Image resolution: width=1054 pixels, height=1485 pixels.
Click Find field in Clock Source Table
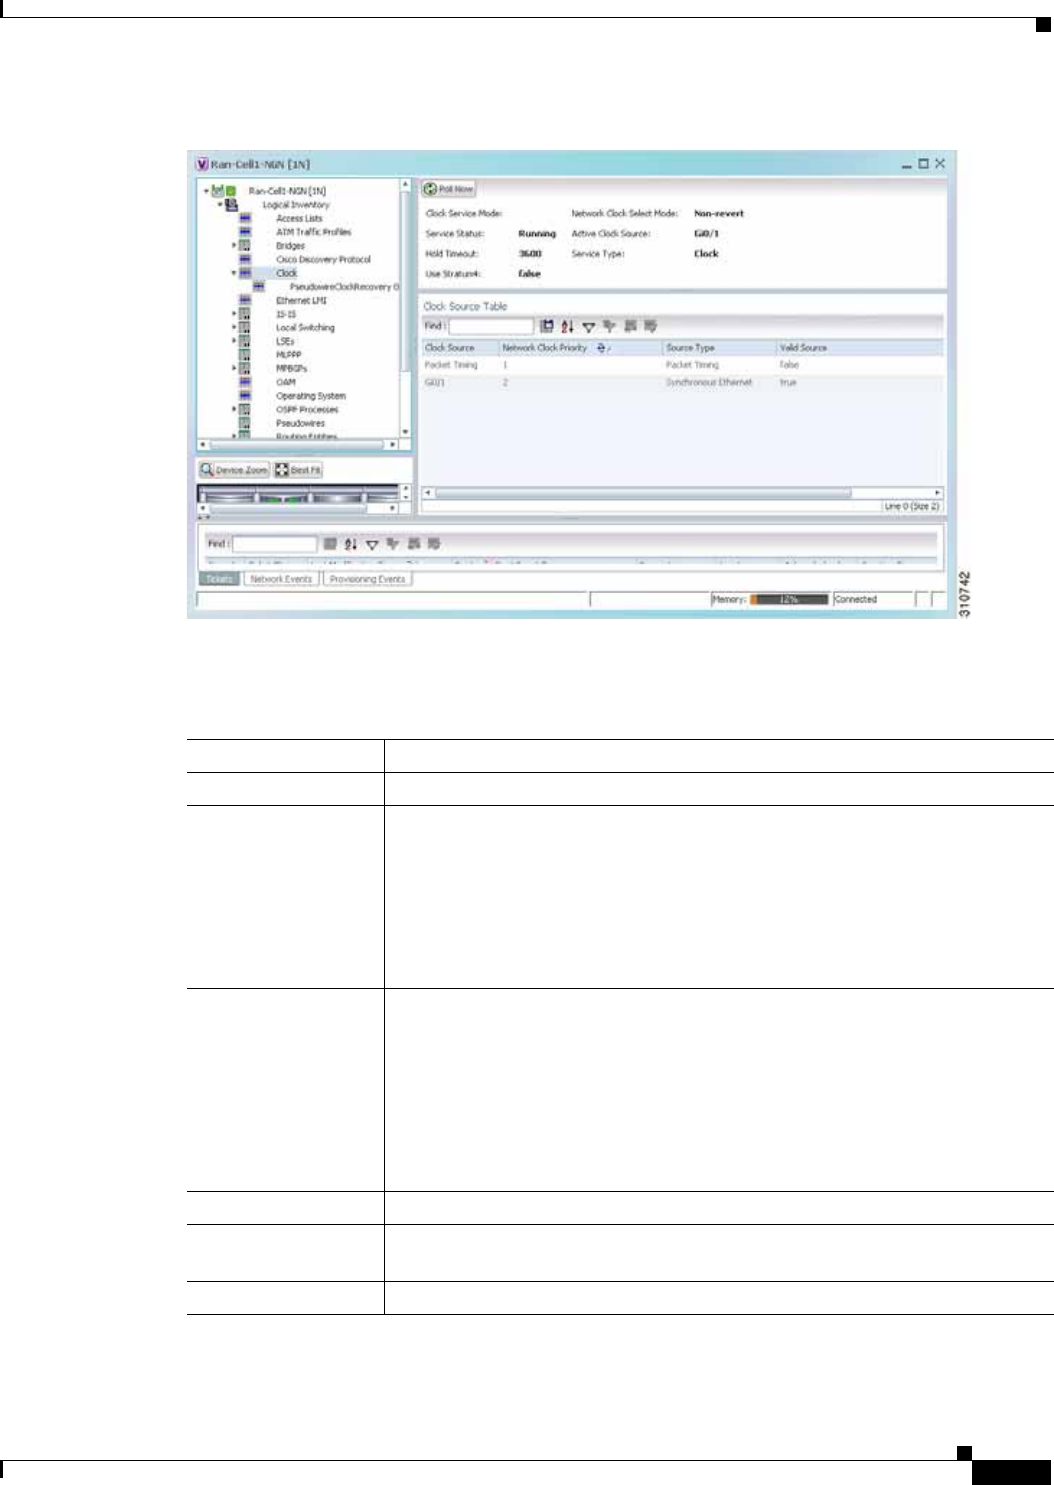[x=491, y=326]
